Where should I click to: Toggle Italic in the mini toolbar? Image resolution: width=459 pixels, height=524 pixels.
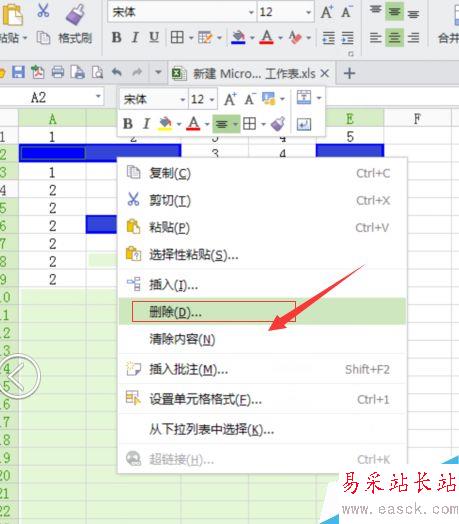tap(146, 124)
